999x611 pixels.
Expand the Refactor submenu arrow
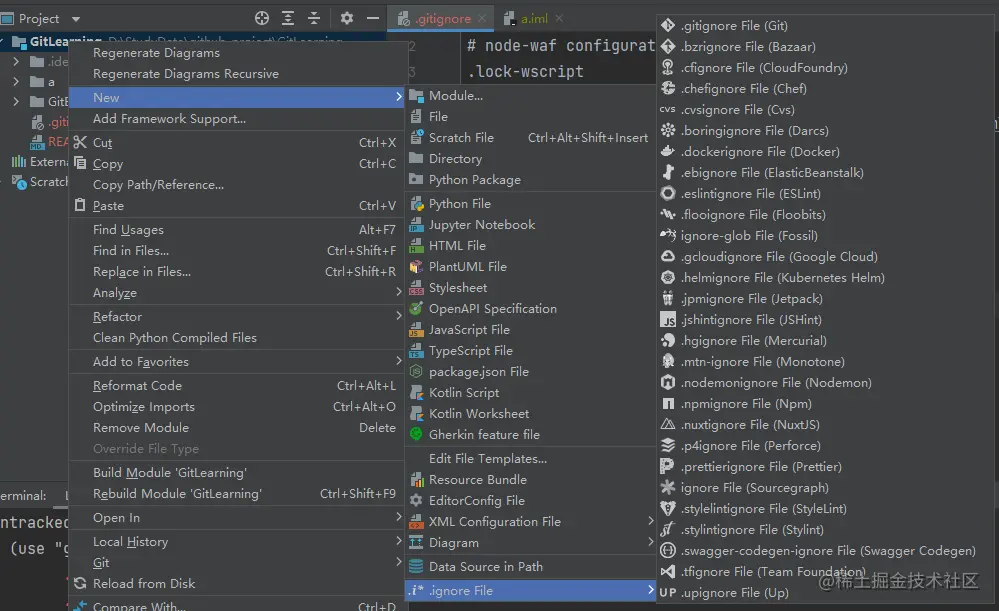pos(399,315)
